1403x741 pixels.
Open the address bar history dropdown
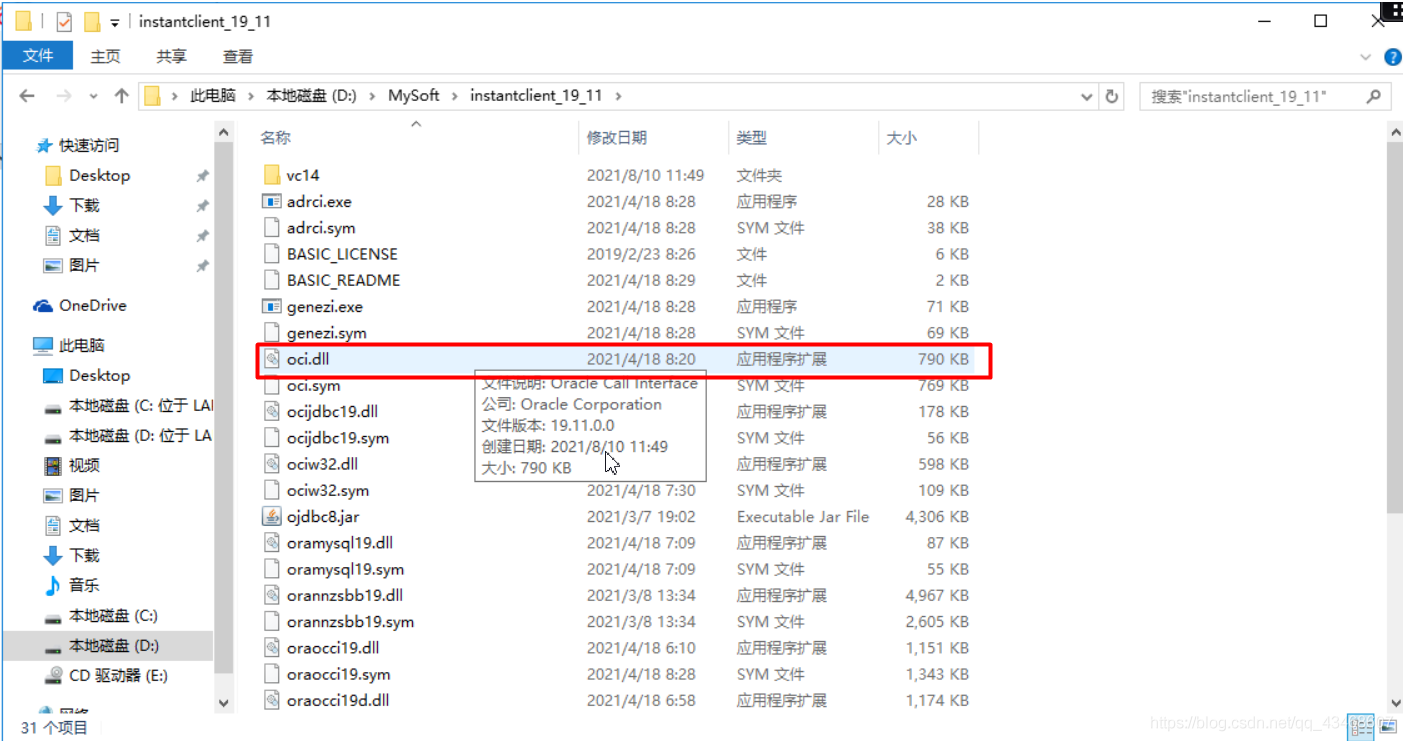point(1086,95)
